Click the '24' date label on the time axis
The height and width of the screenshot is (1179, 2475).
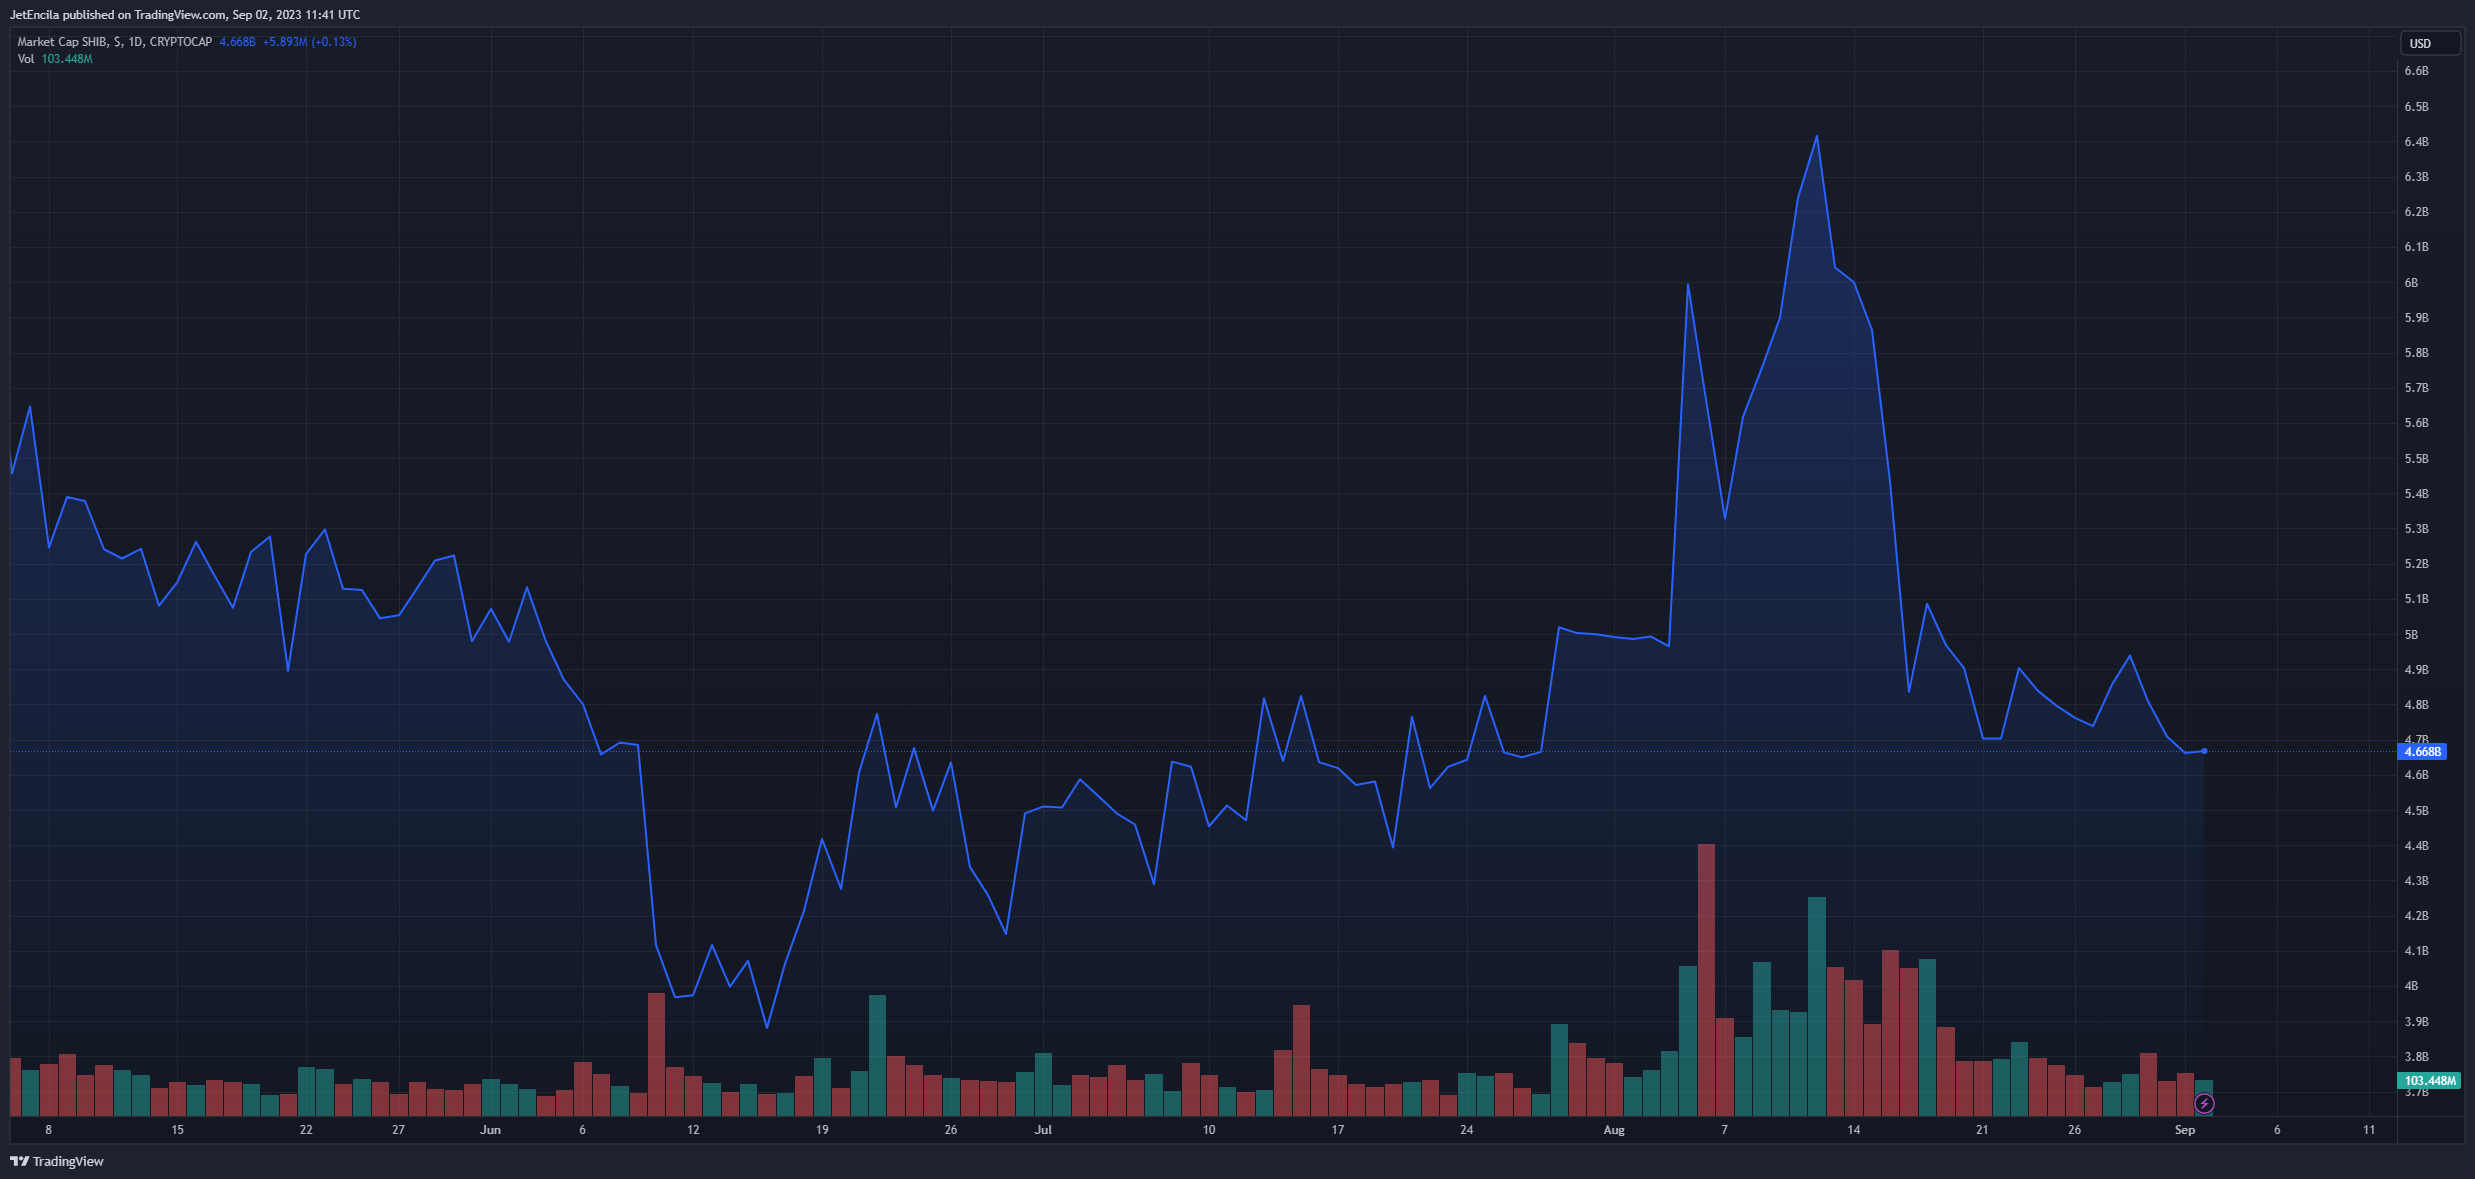tap(1467, 1130)
